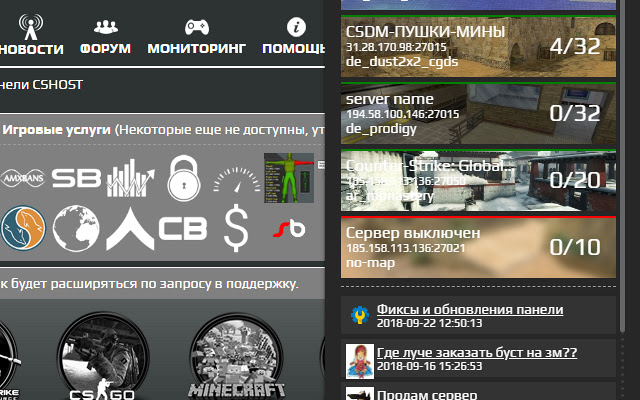The height and width of the screenshot is (400, 640).
Task: Click the right sidebar vertical scrollbar
Action: 622,167
